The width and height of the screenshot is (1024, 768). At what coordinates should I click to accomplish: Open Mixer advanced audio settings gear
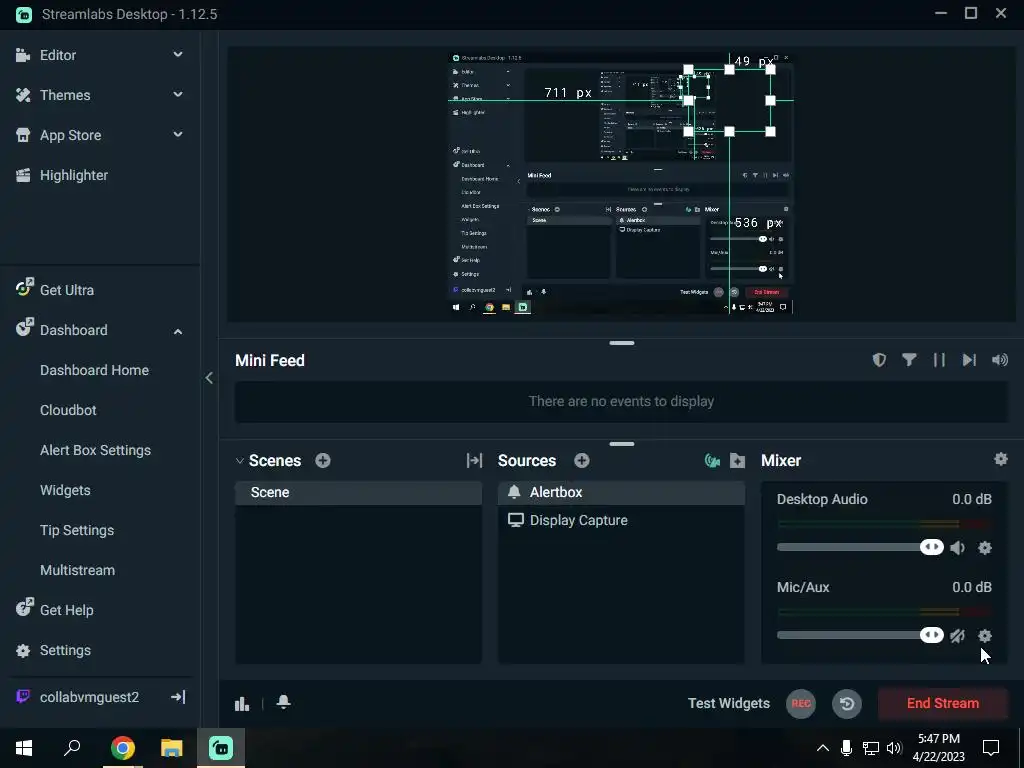pos(1000,459)
